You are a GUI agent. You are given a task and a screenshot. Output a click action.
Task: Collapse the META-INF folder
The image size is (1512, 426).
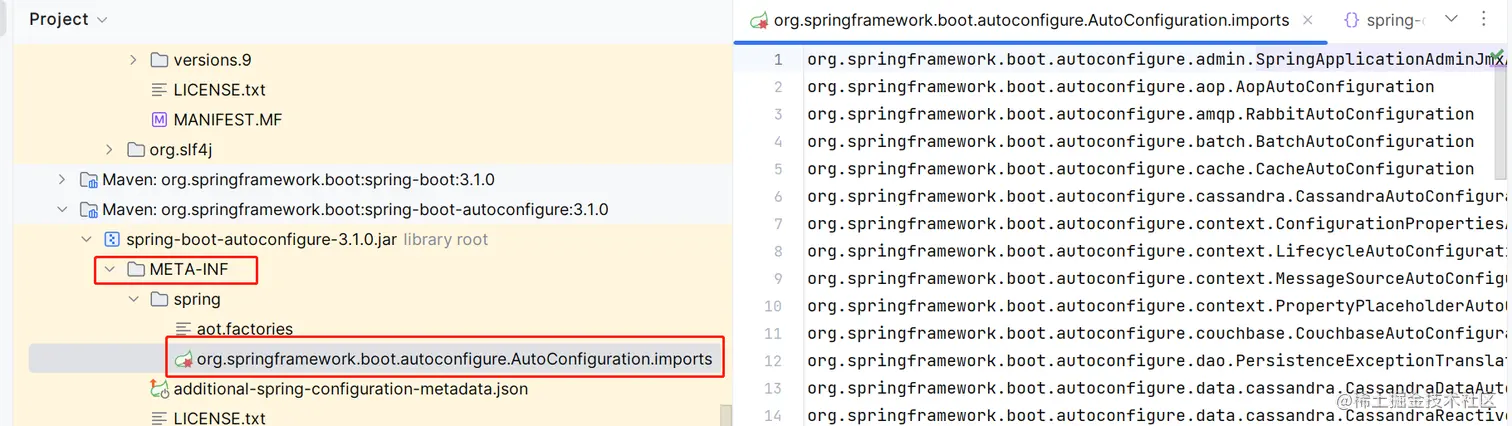pyautogui.click(x=110, y=270)
